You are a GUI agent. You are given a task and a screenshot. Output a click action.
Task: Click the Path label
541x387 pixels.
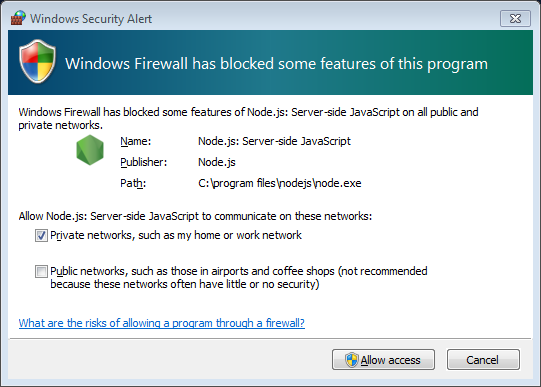click(x=133, y=183)
